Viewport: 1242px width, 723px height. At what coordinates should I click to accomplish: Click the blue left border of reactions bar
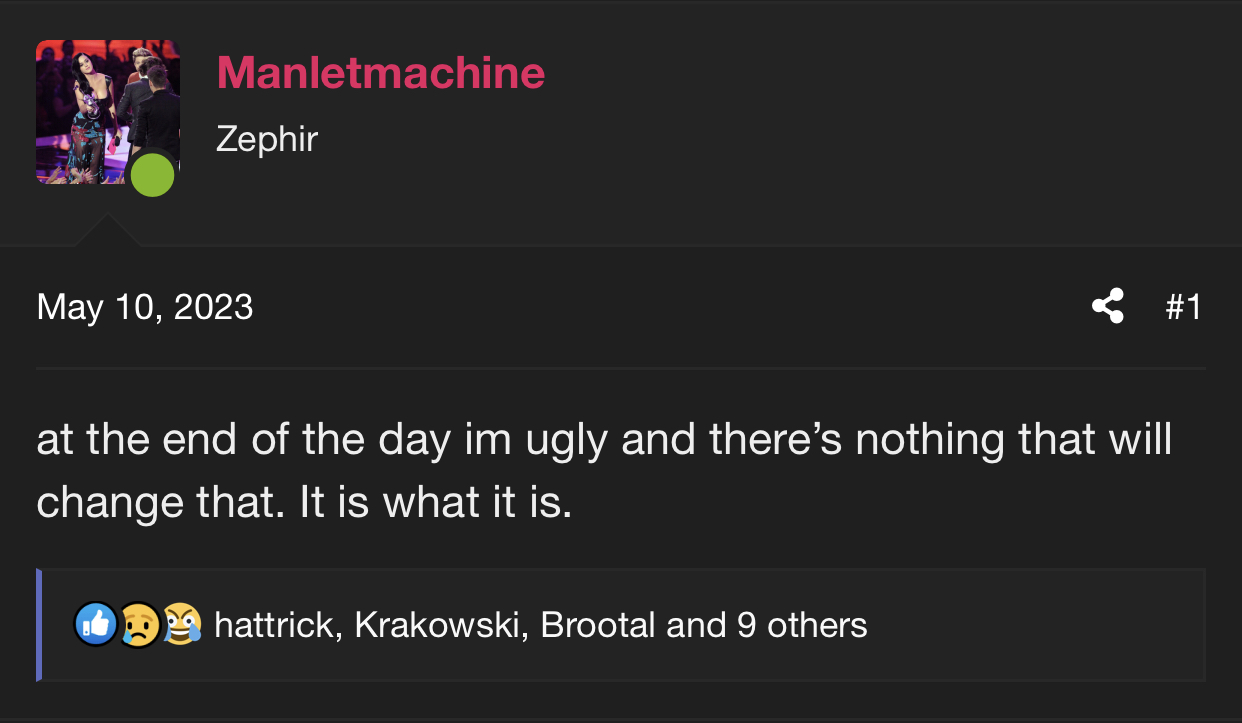pos(38,625)
